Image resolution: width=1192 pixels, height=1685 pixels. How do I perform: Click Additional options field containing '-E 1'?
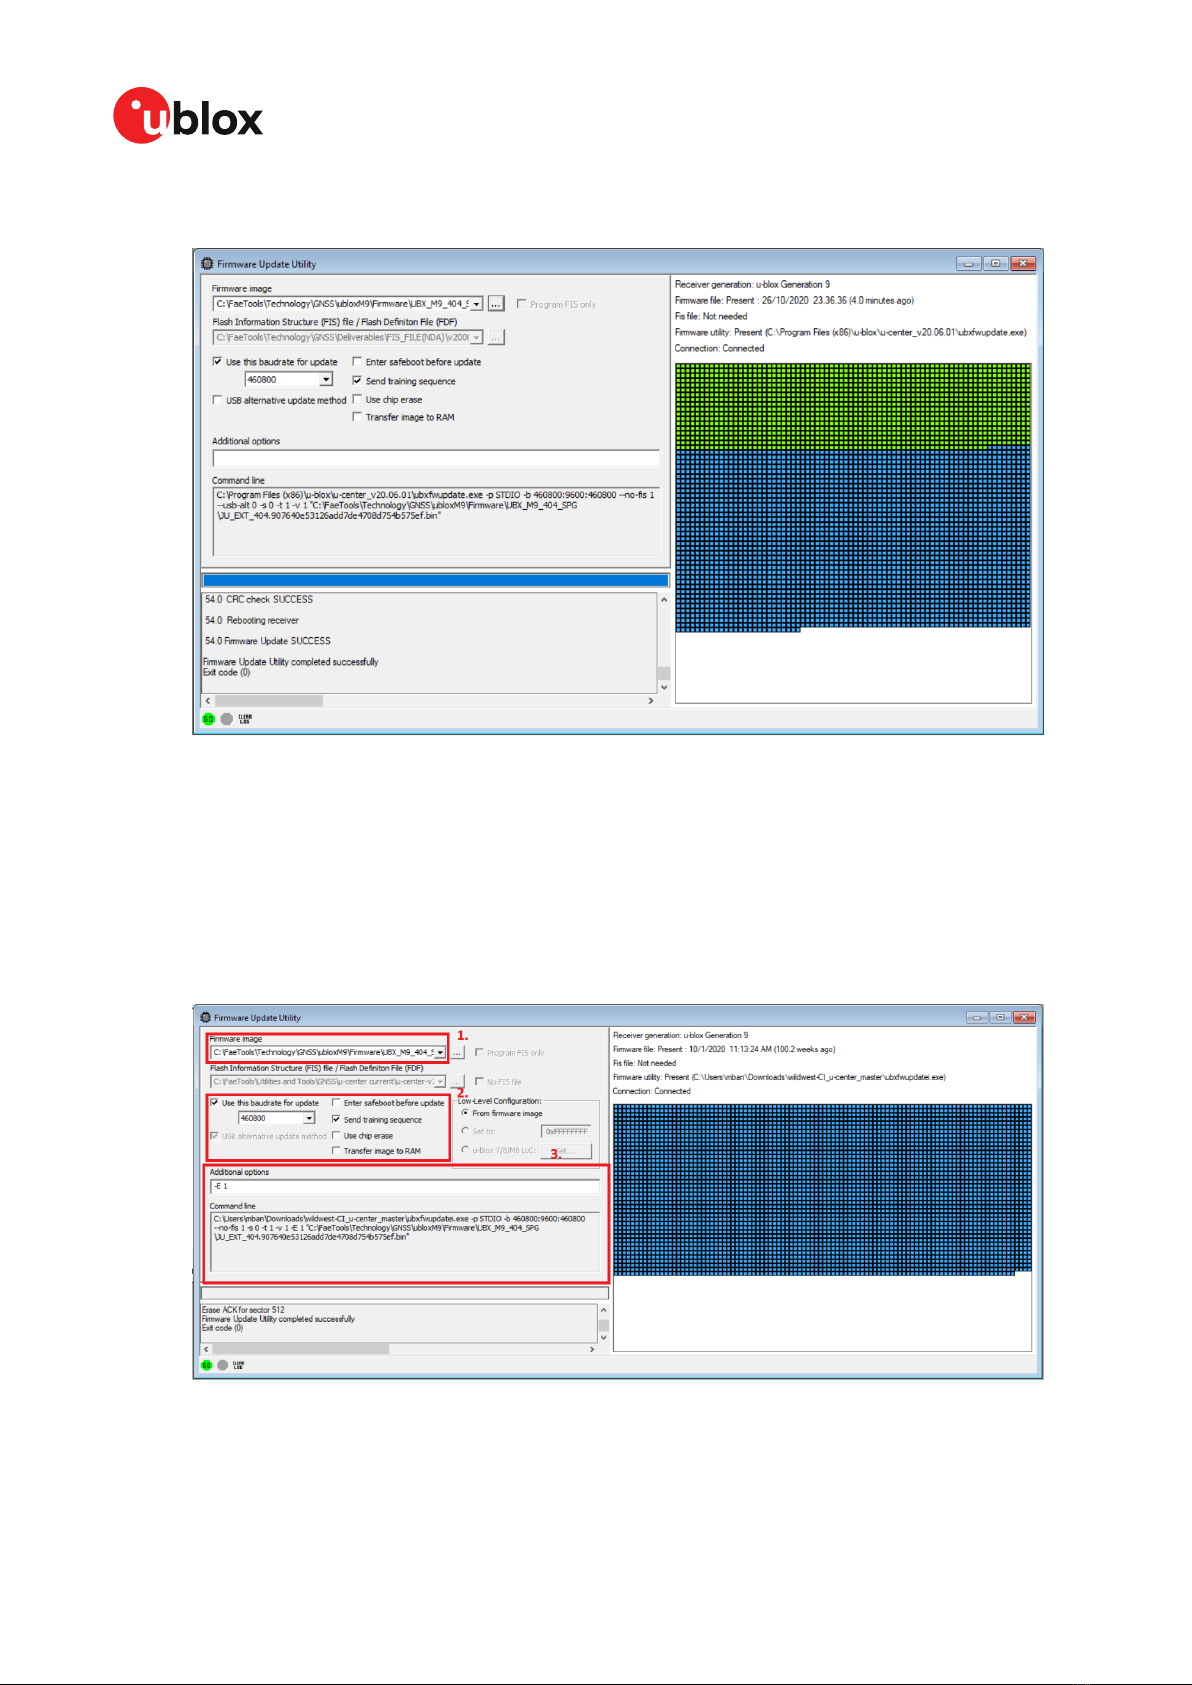point(405,1186)
